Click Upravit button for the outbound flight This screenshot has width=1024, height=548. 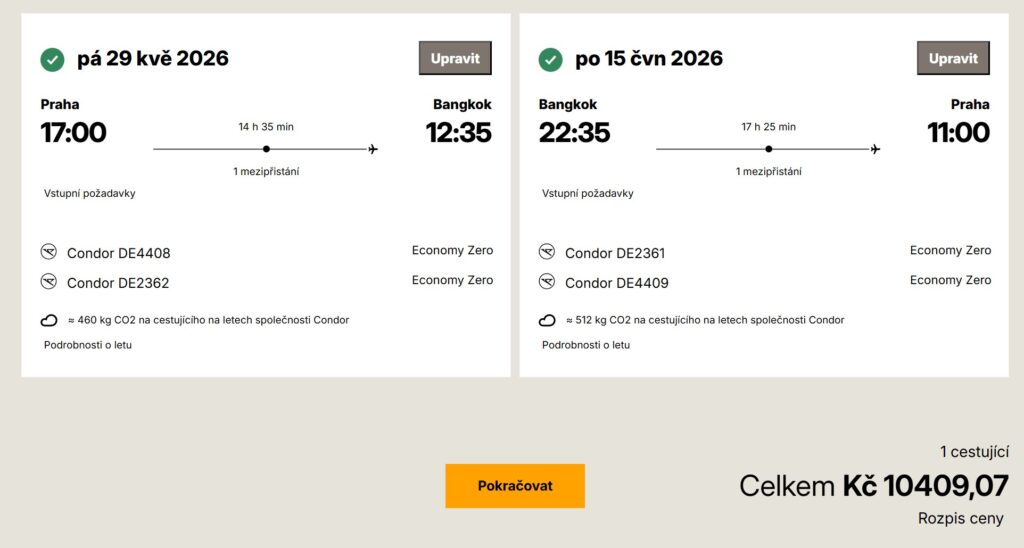tap(455, 58)
